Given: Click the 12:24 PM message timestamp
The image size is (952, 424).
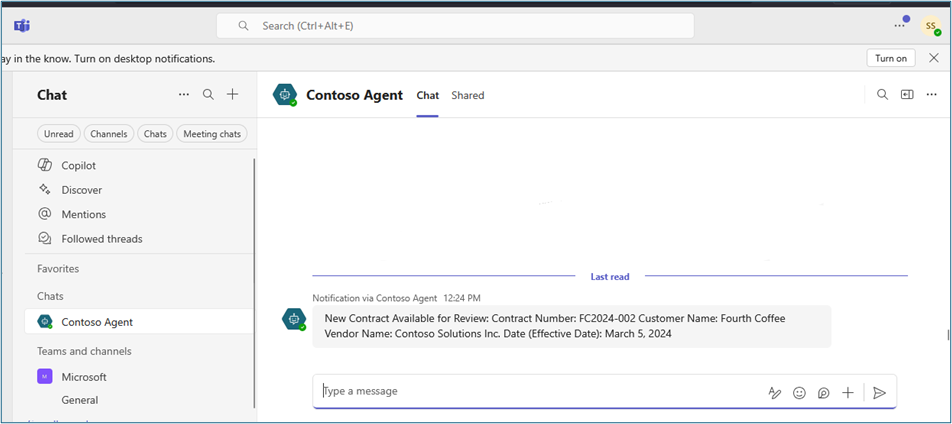Looking at the screenshot, I should coord(462,298).
